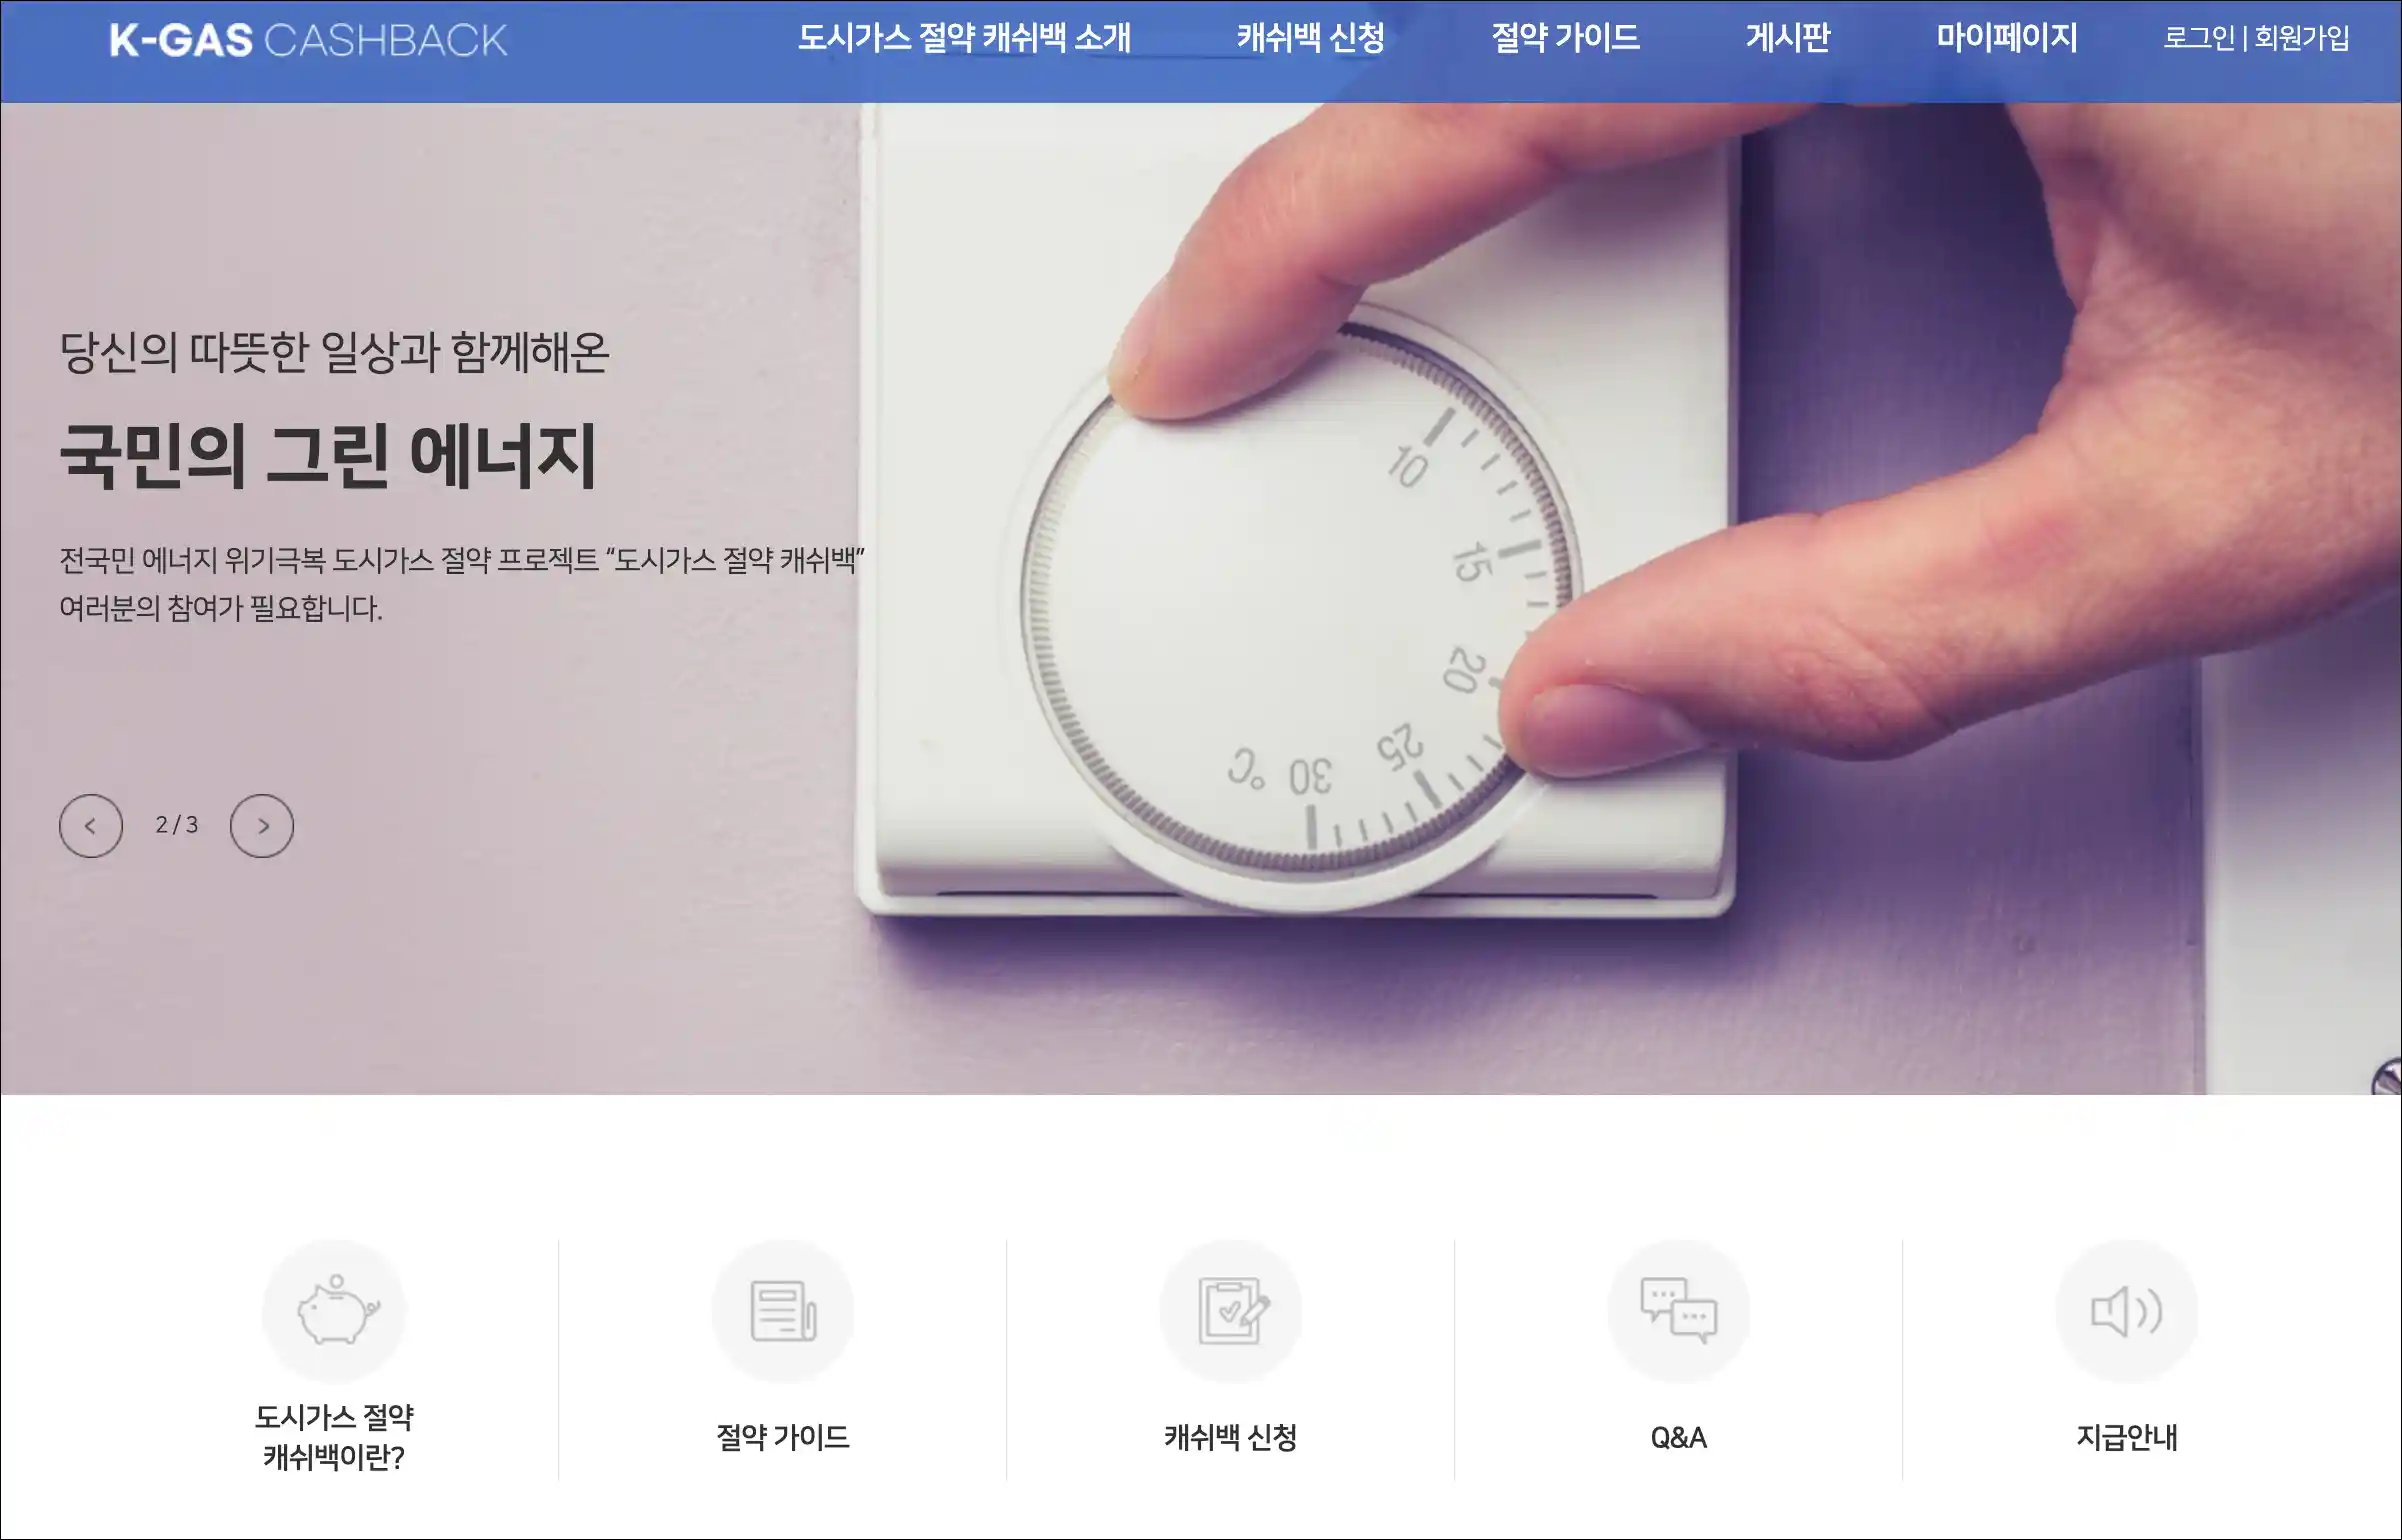Click the piggy bank cashback icon
The width and height of the screenshot is (2402, 1540).
click(334, 1311)
